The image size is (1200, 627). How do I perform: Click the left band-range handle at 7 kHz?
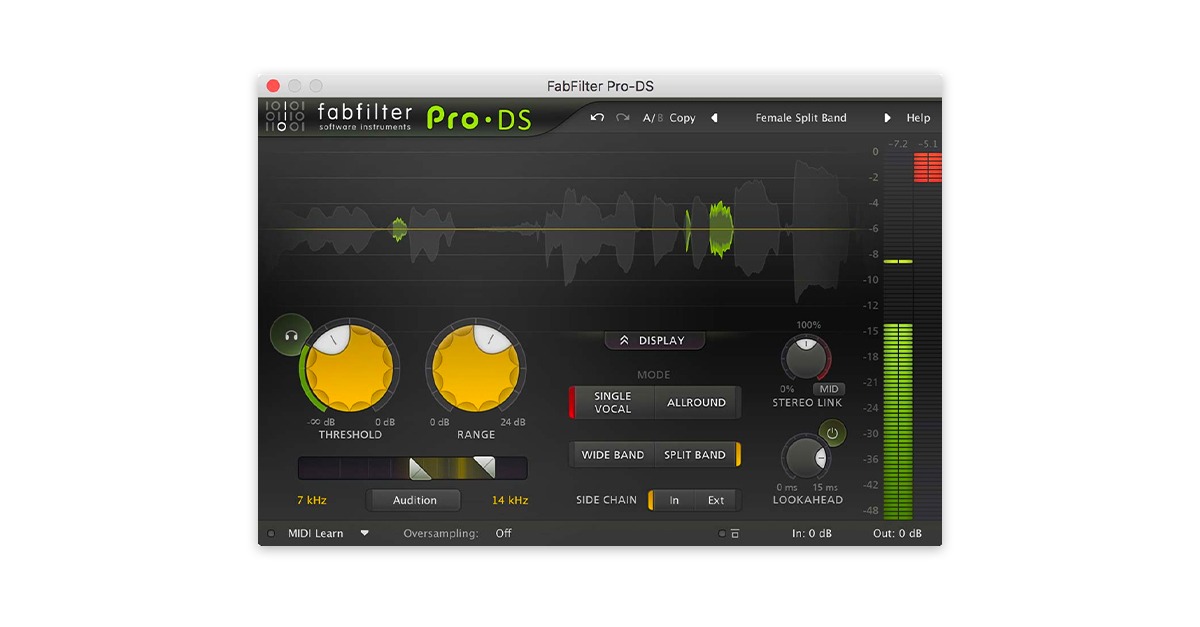(420, 468)
